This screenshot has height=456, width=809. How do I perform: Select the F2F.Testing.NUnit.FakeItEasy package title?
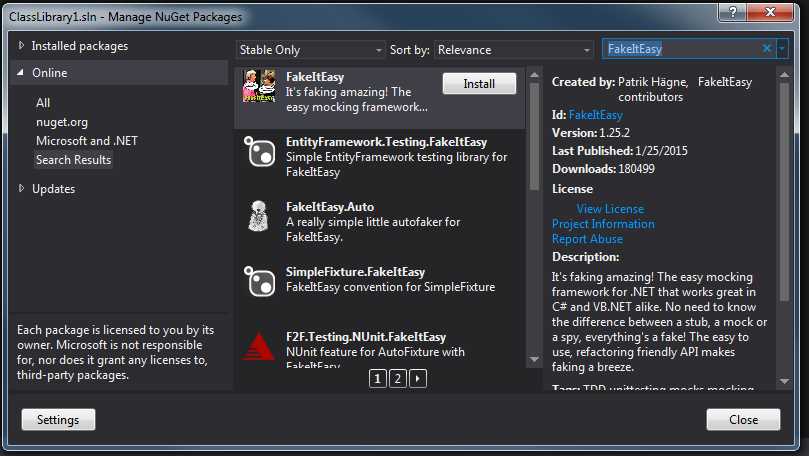(x=366, y=337)
